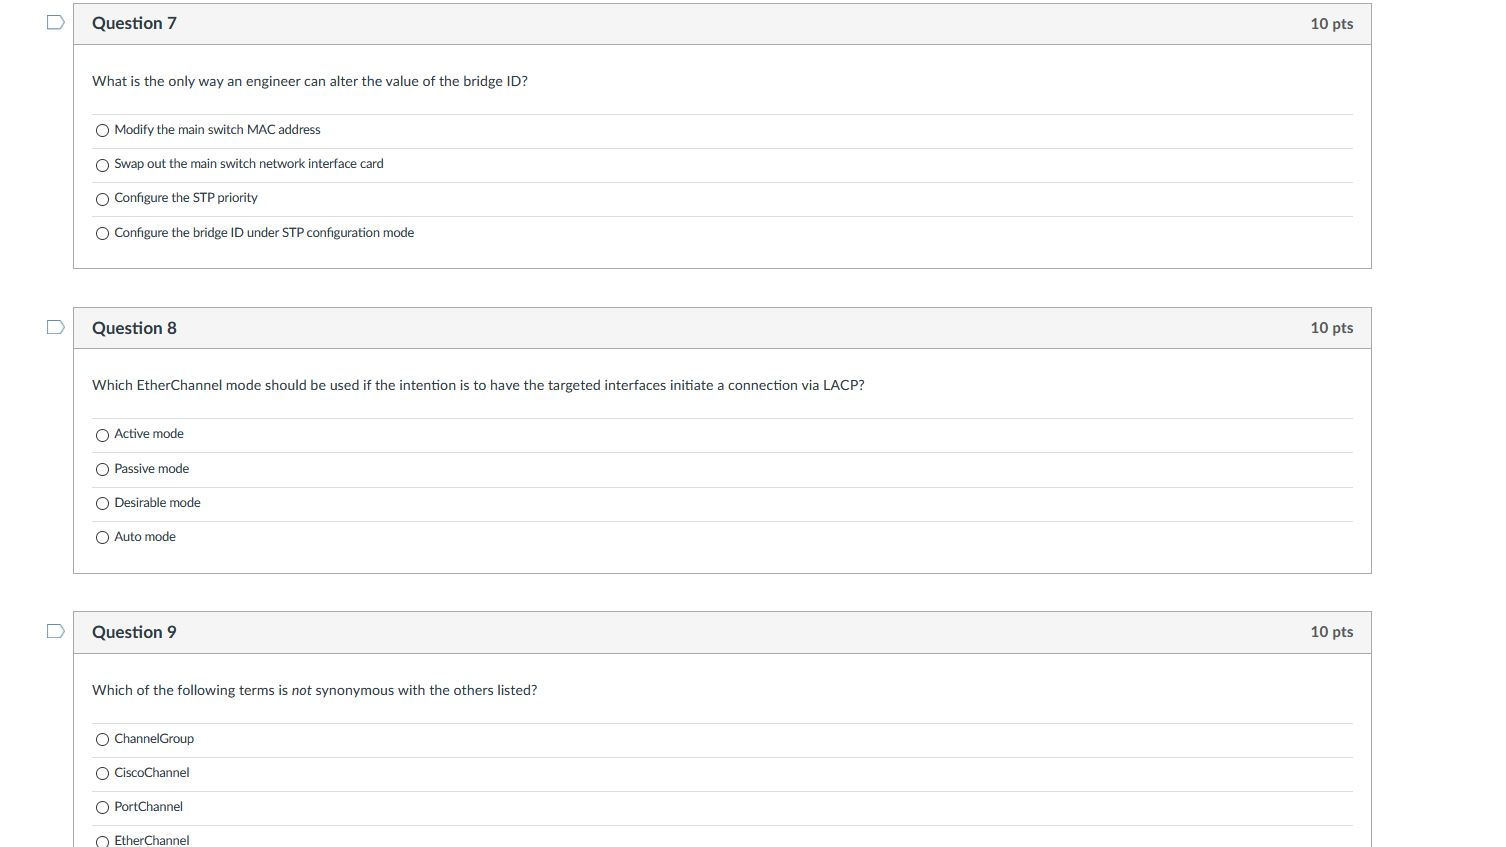
Task: Choose 'Desirable mode' answer option
Action: (102, 503)
